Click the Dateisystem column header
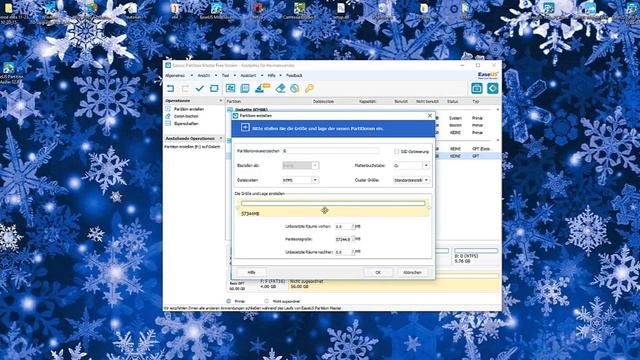The image size is (640, 360). click(324, 101)
